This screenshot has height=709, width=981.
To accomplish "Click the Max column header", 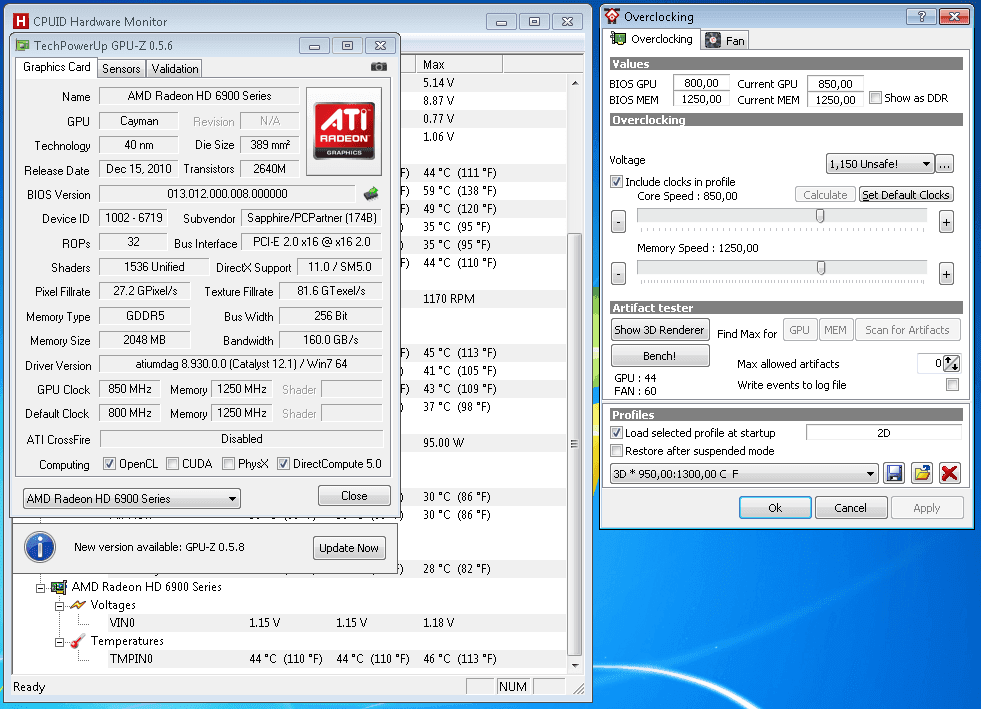I will coord(459,64).
